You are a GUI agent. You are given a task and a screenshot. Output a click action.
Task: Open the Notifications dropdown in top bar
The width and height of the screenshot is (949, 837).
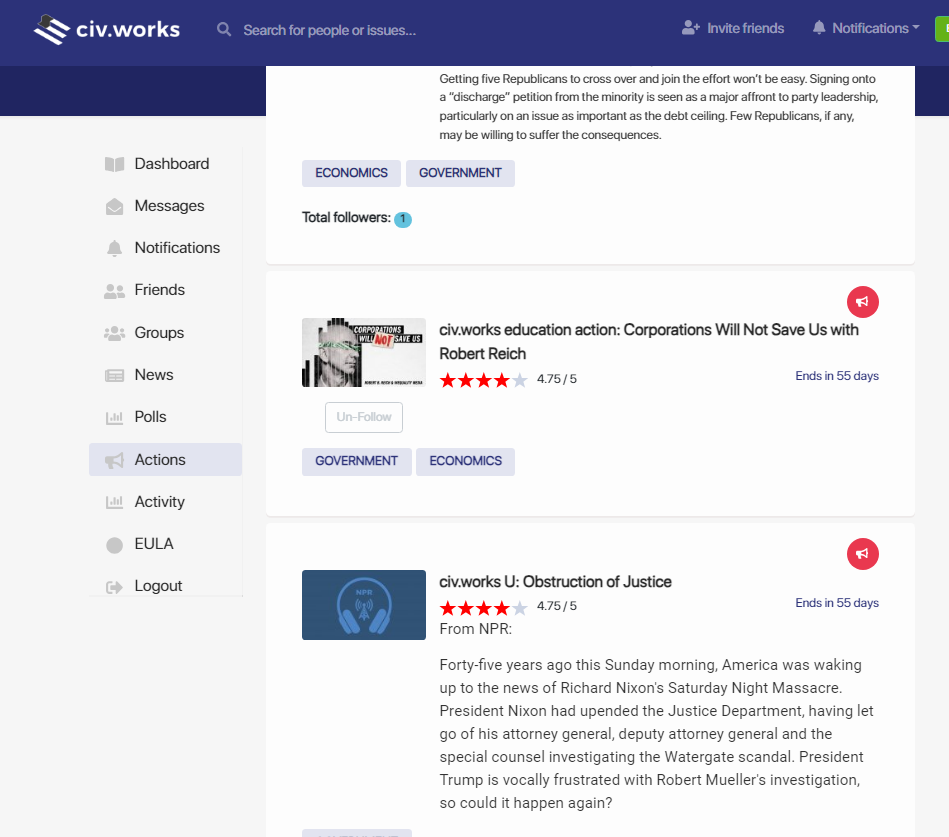(x=865, y=28)
